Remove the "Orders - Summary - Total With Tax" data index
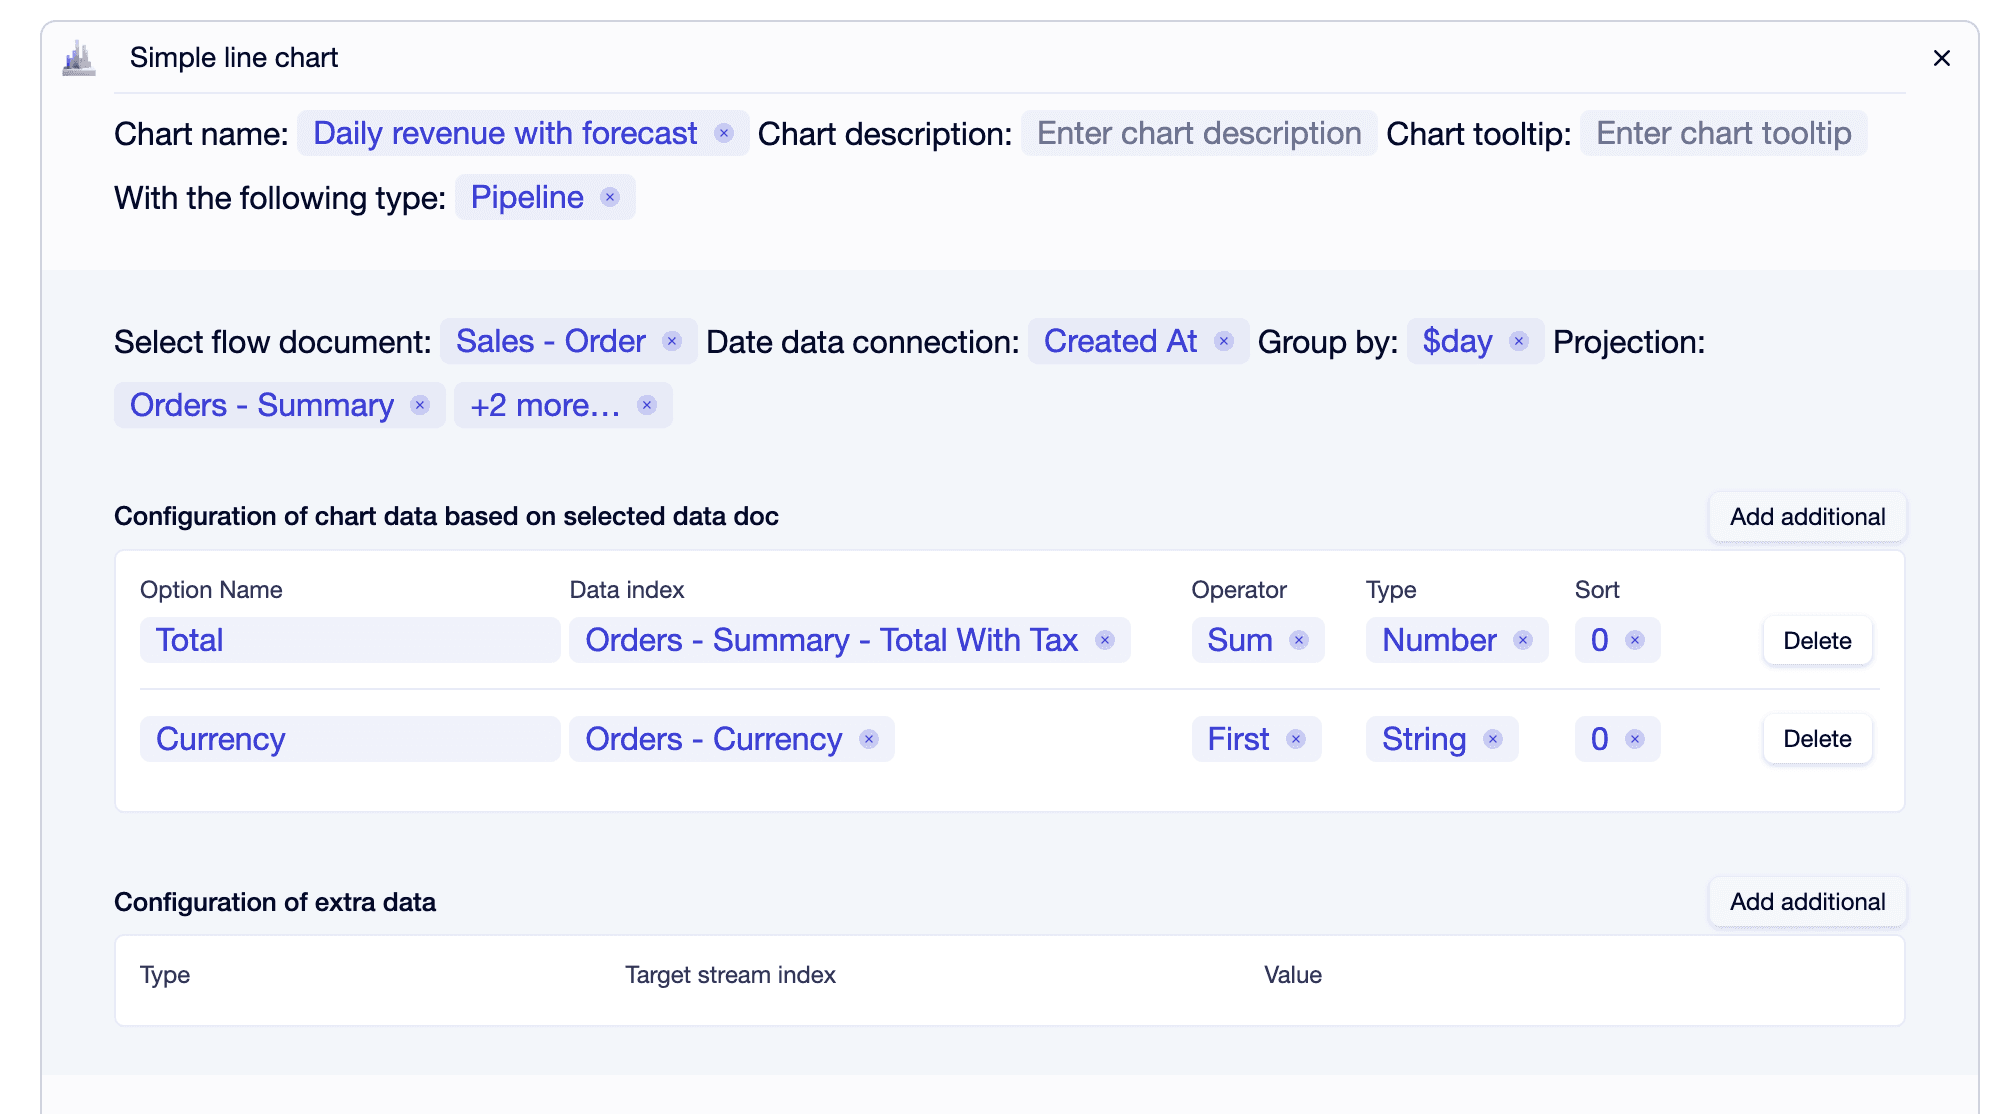The width and height of the screenshot is (2006, 1114). (1104, 640)
